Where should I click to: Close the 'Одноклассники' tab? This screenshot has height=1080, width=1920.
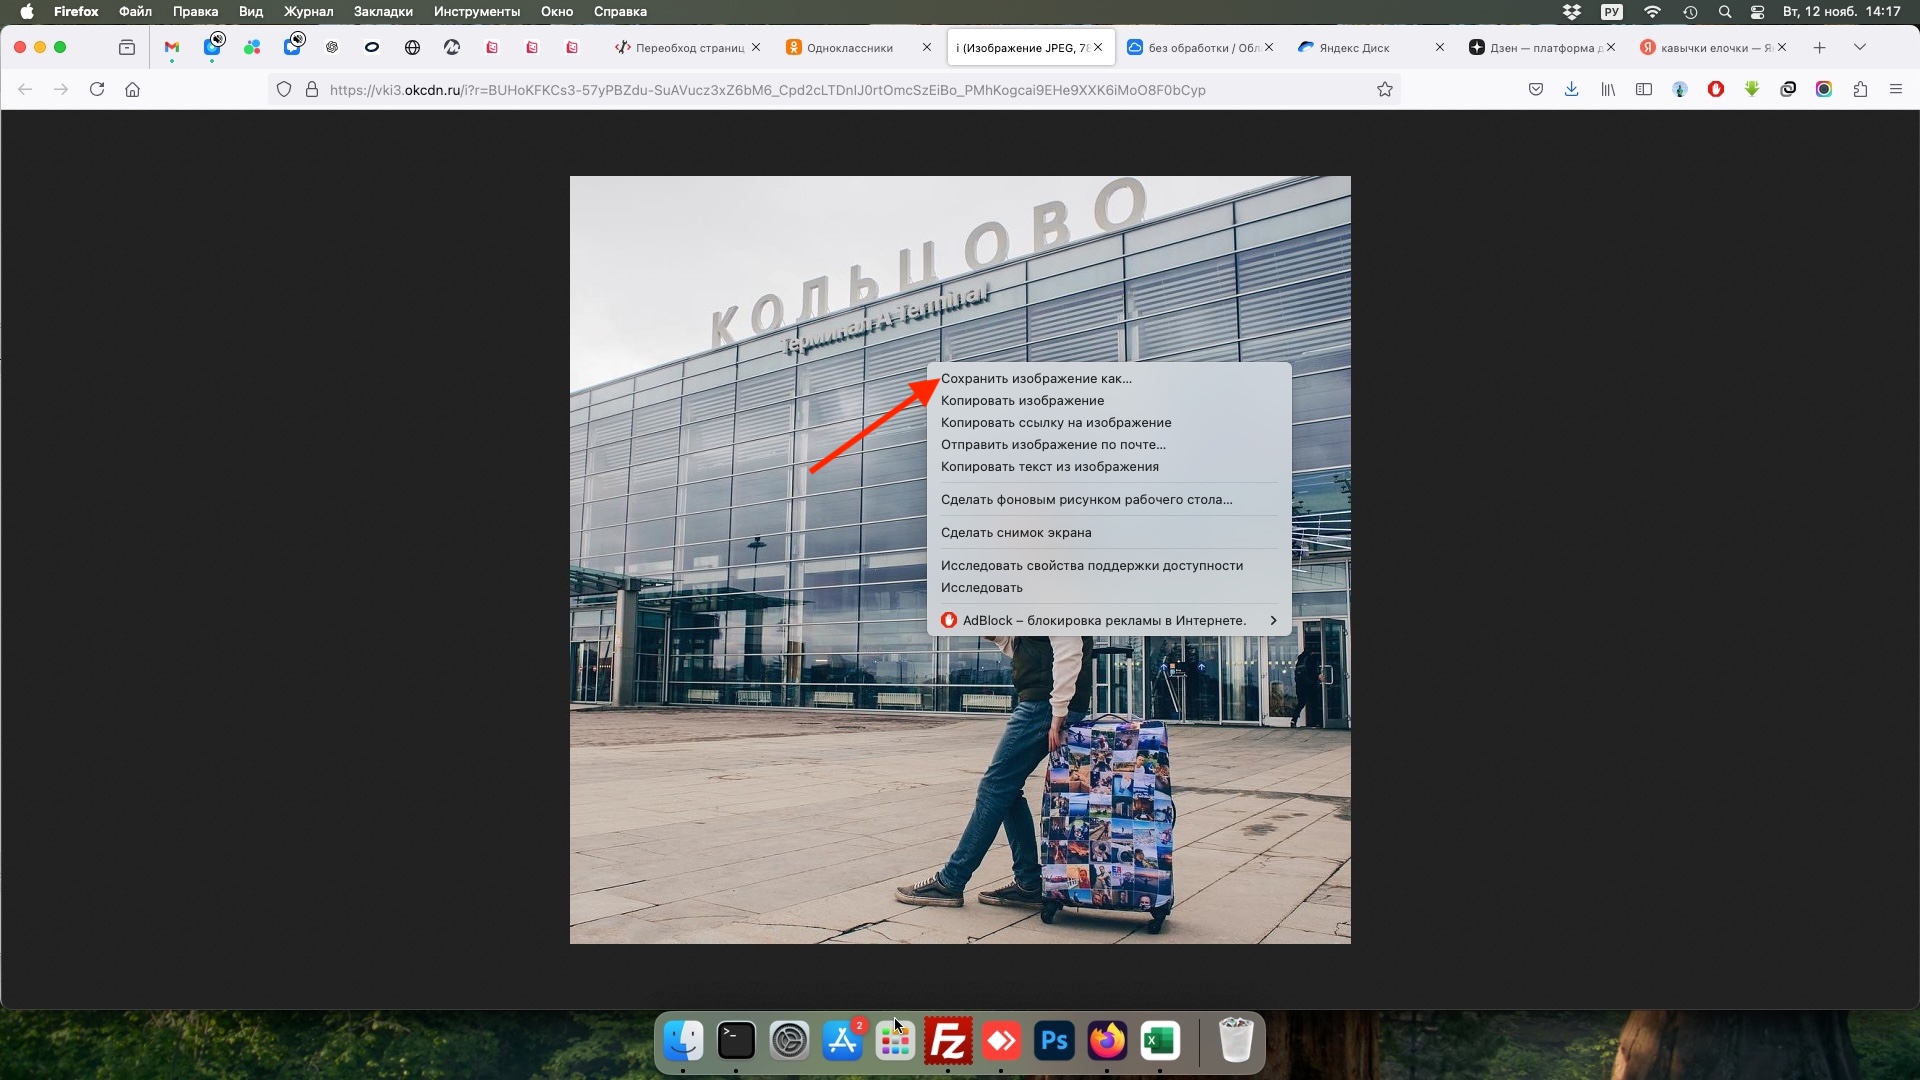927,47
